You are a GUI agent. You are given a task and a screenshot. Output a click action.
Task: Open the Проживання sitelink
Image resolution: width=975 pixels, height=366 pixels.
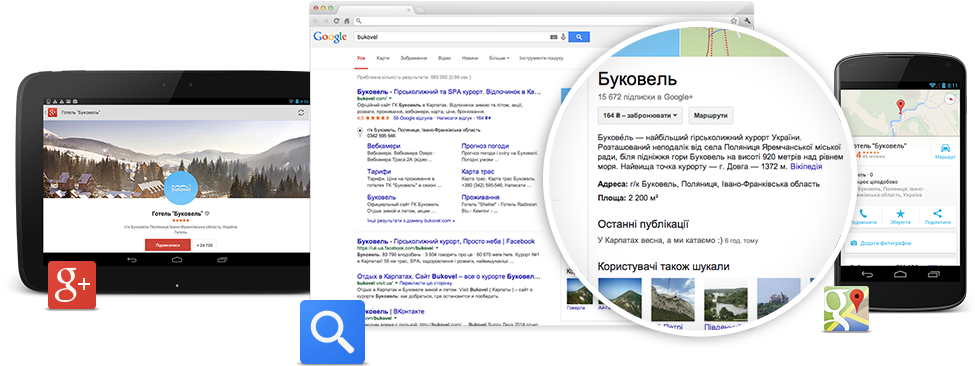click(481, 197)
